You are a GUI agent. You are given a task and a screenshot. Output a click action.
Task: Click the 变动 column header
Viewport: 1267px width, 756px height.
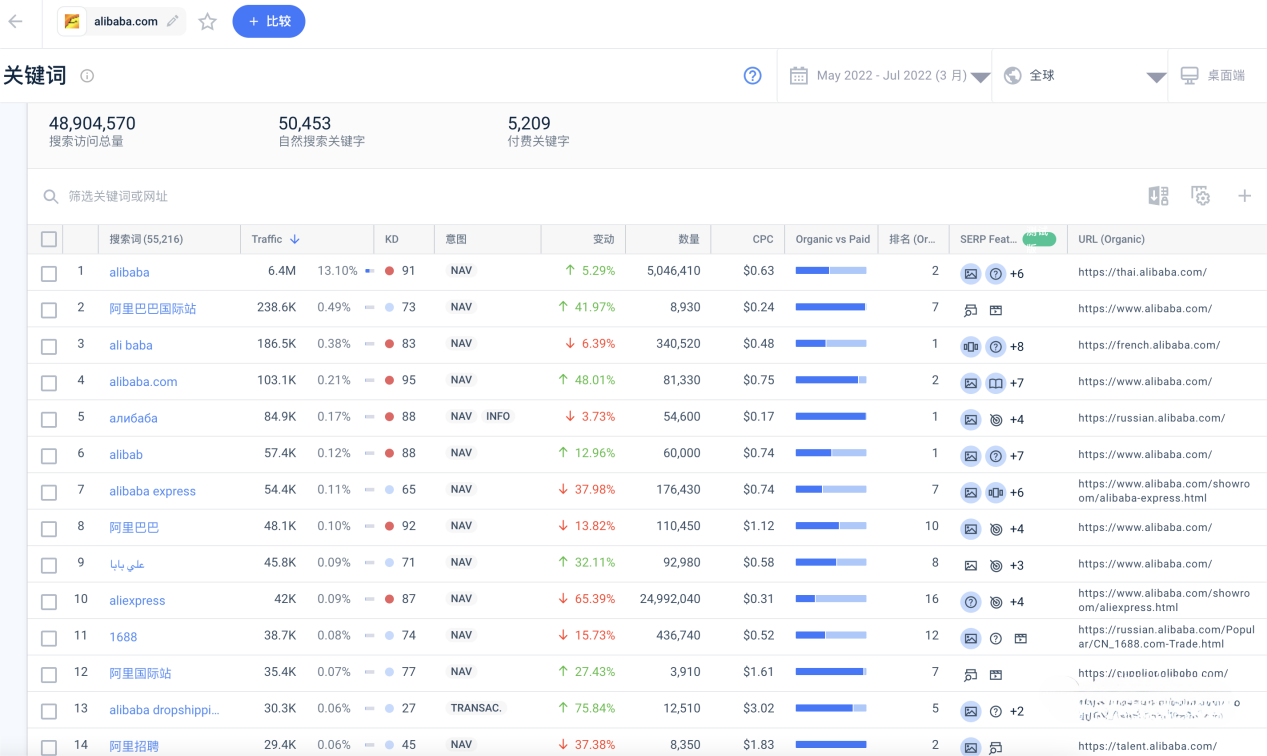(604, 239)
